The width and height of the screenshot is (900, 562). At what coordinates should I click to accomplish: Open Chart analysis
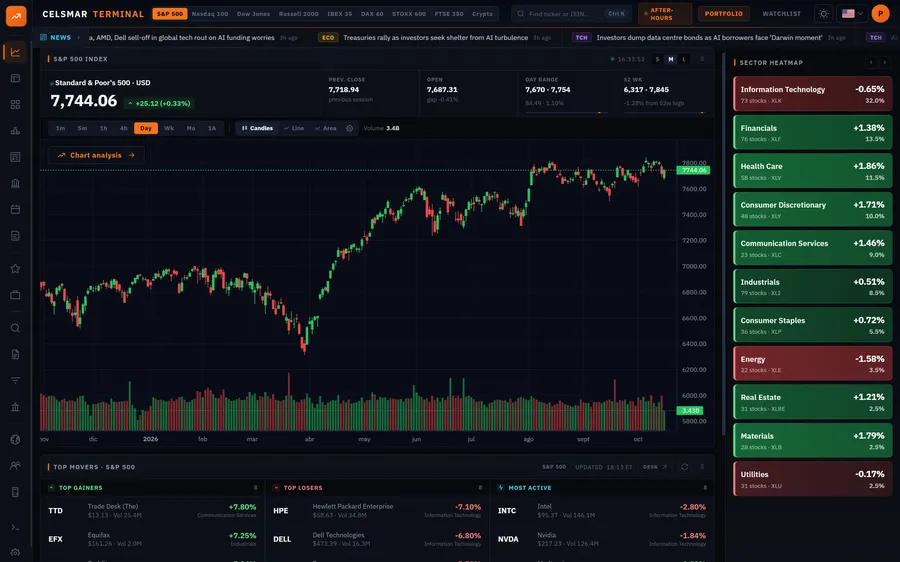pyautogui.click(x=96, y=156)
